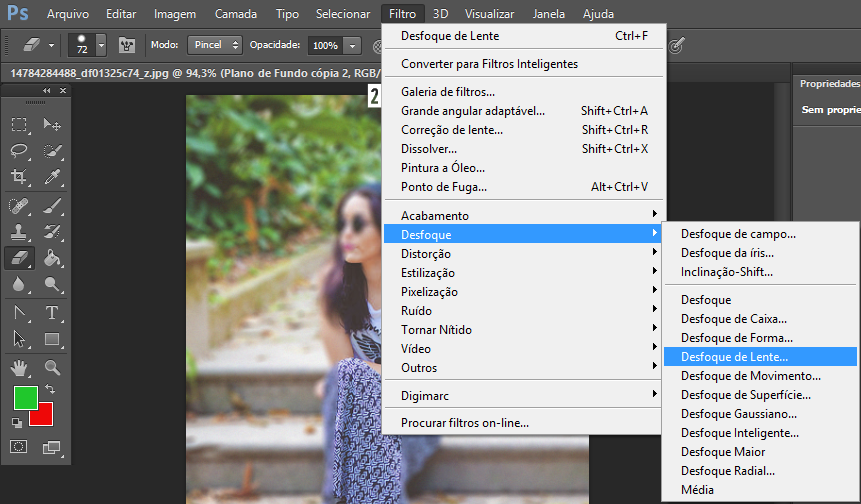This screenshot has height=504, width=861.
Task: Collapse the toolbox with double arrows
Action: pyautogui.click(x=47, y=91)
